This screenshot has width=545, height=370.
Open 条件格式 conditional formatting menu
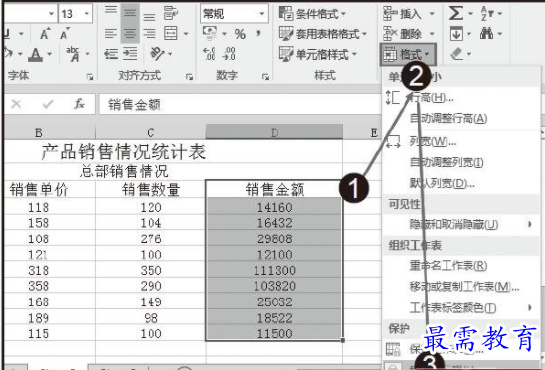(x=312, y=14)
